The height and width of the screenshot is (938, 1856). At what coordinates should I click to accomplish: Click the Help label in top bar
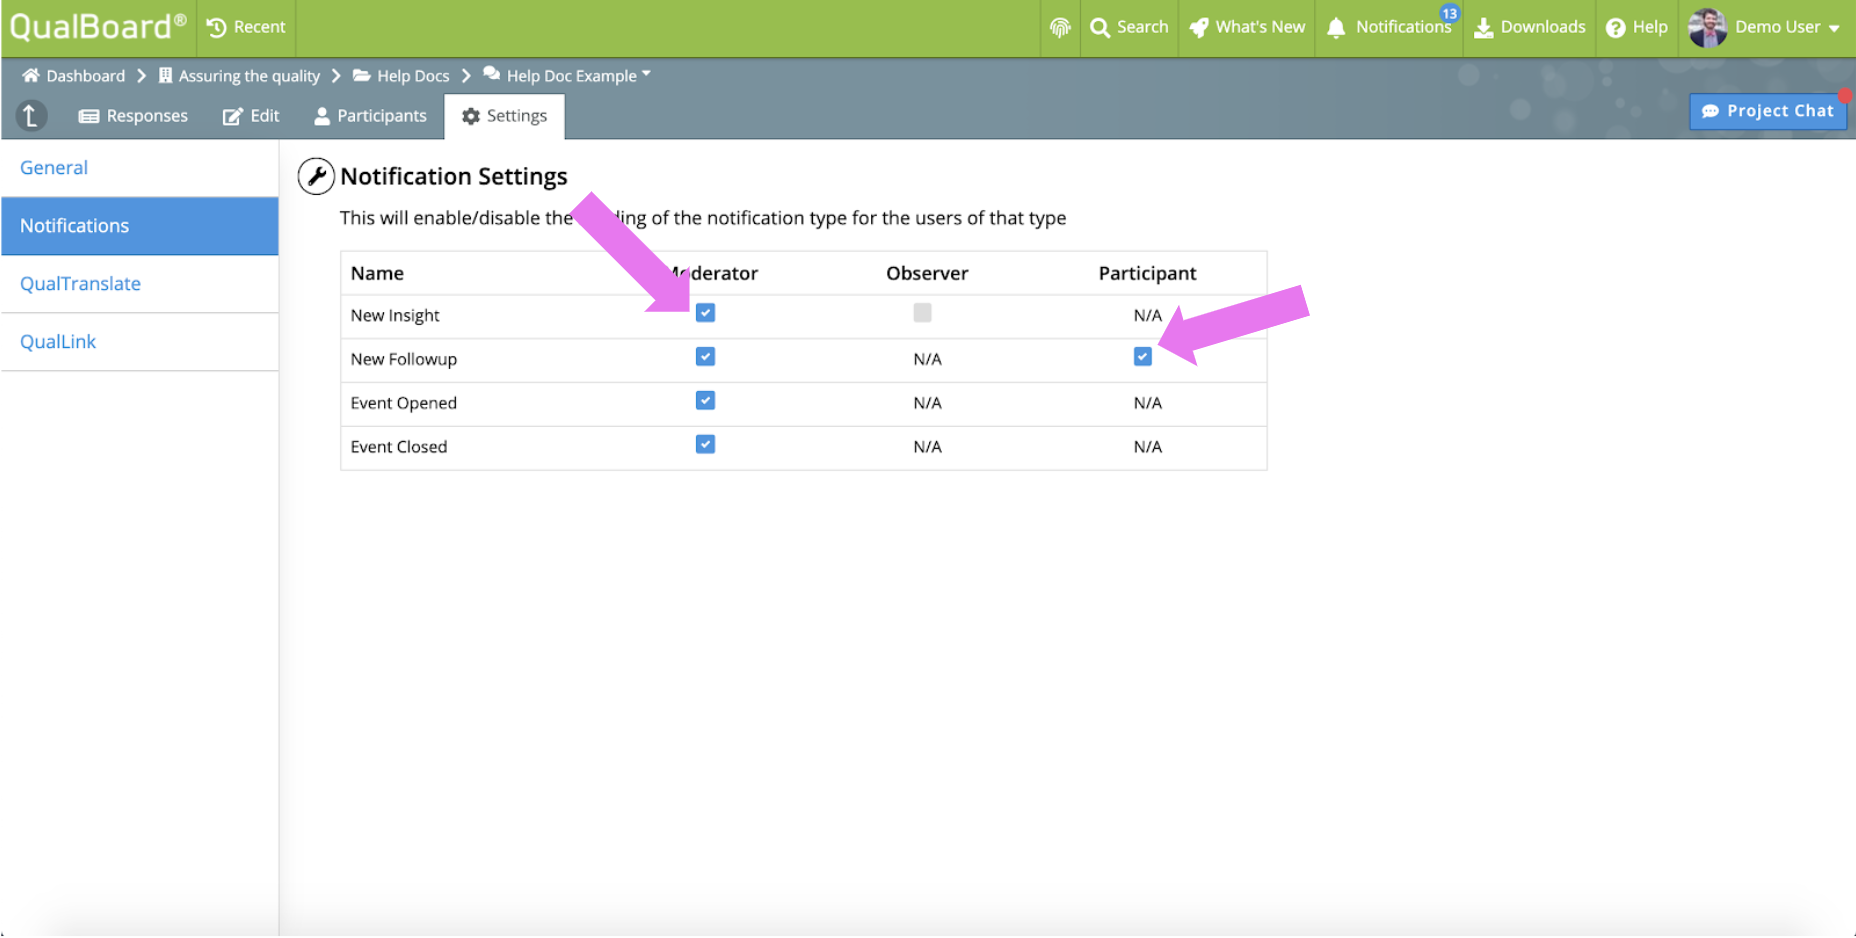(x=1650, y=27)
